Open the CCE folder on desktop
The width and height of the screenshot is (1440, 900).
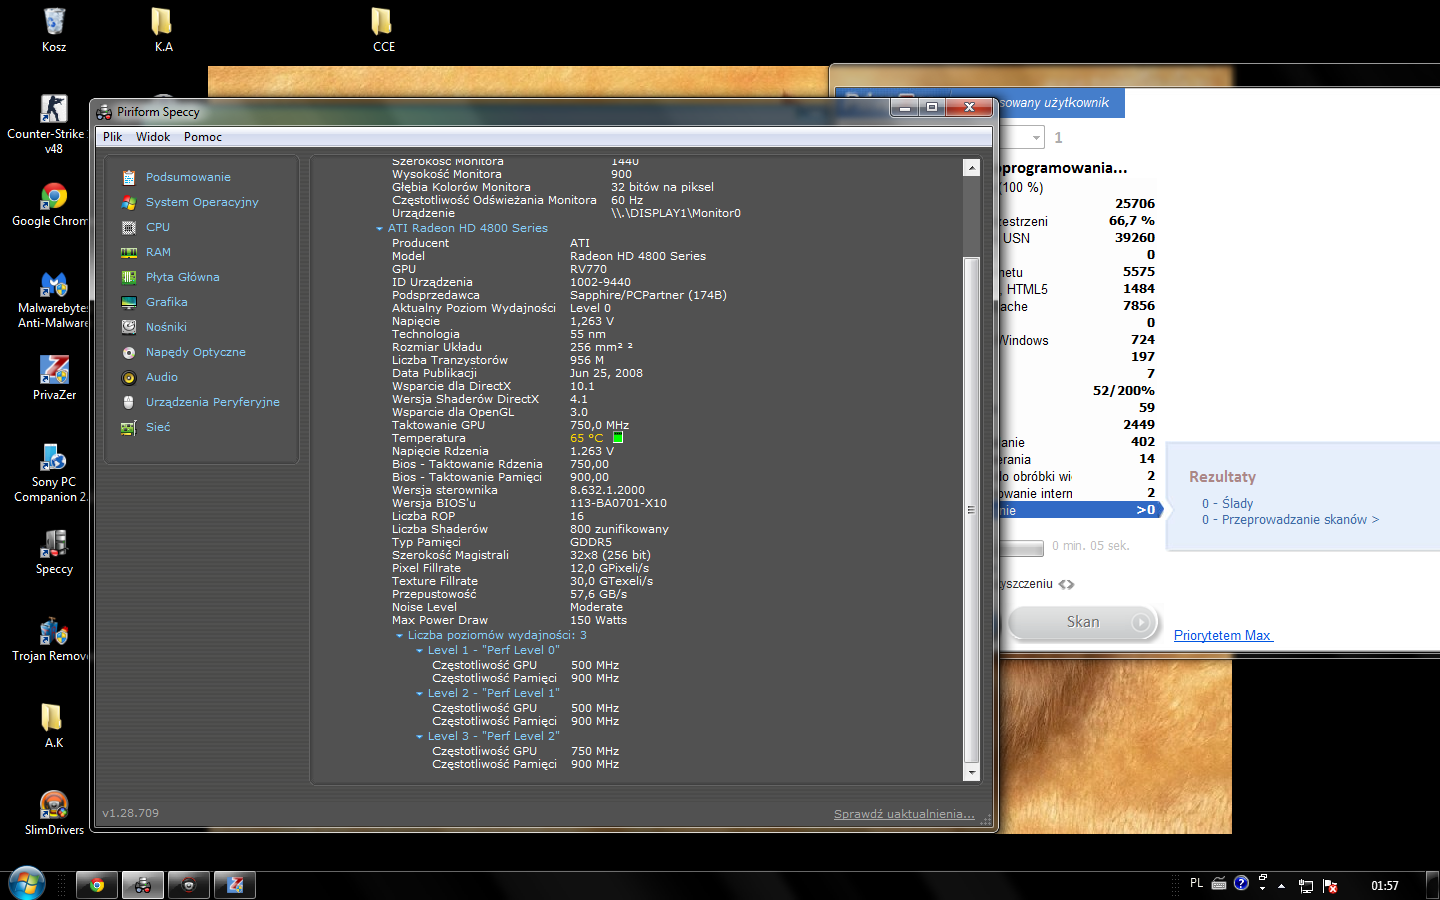(383, 30)
